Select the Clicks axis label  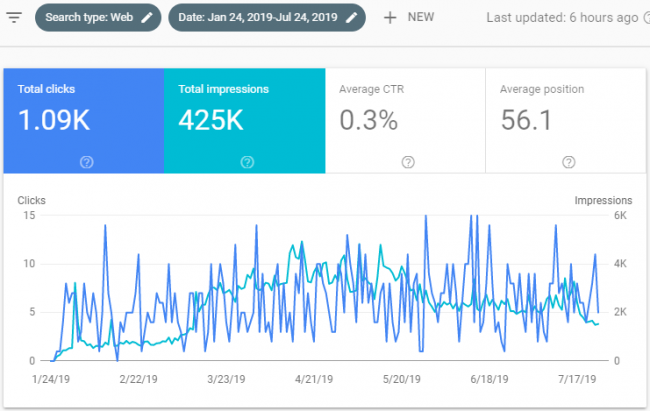tap(32, 200)
